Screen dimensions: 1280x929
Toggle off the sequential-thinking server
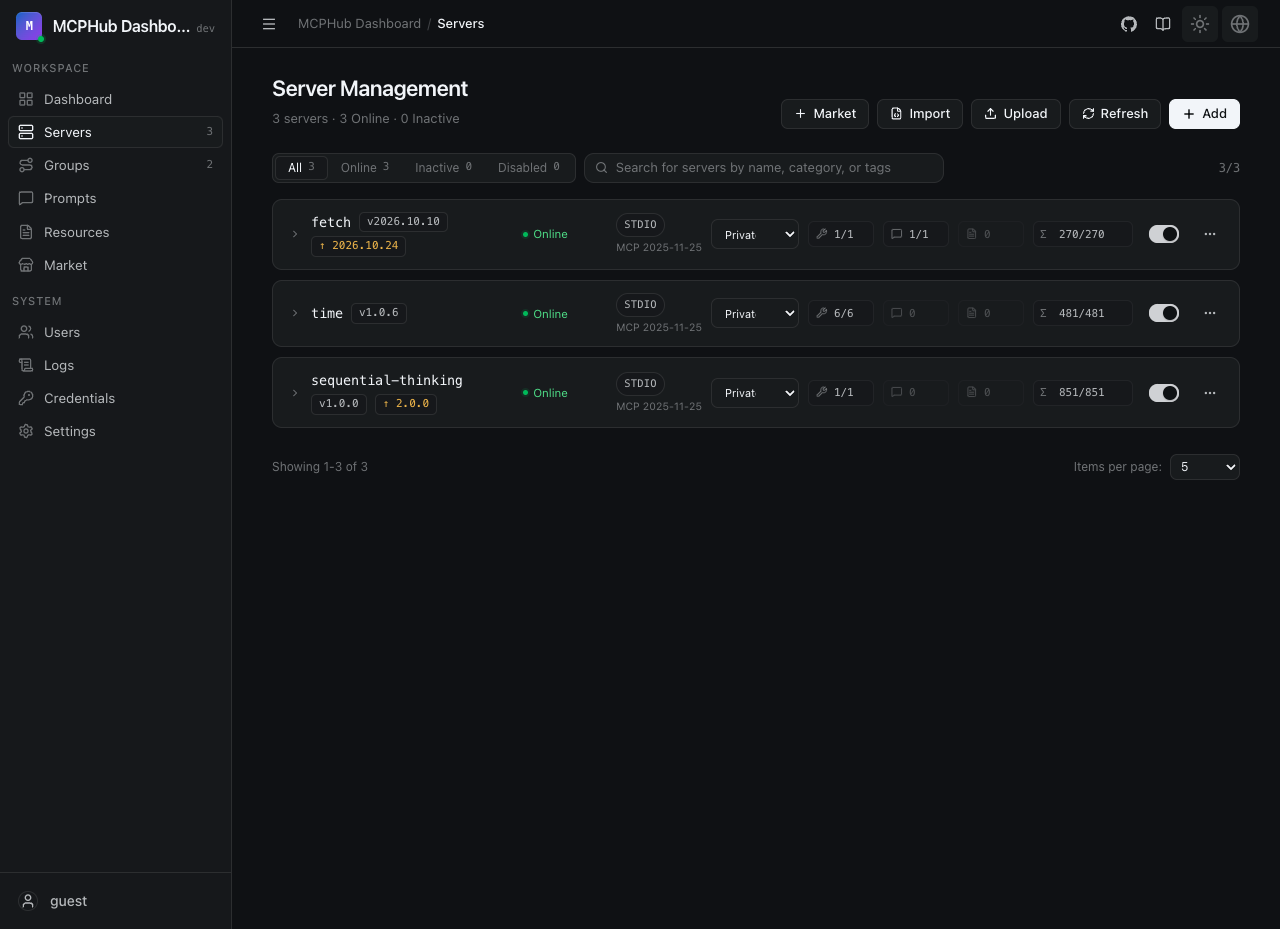[x=1164, y=393]
